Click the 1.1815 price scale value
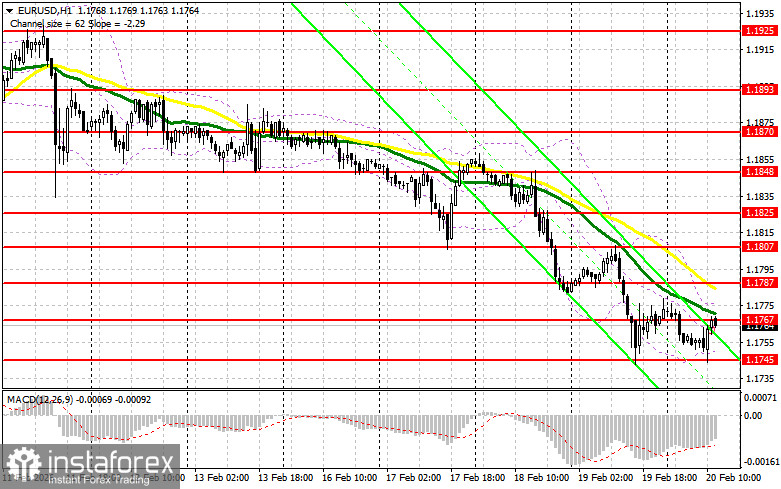The height and width of the screenshot is (489, 781). click(x=760, y=233)
